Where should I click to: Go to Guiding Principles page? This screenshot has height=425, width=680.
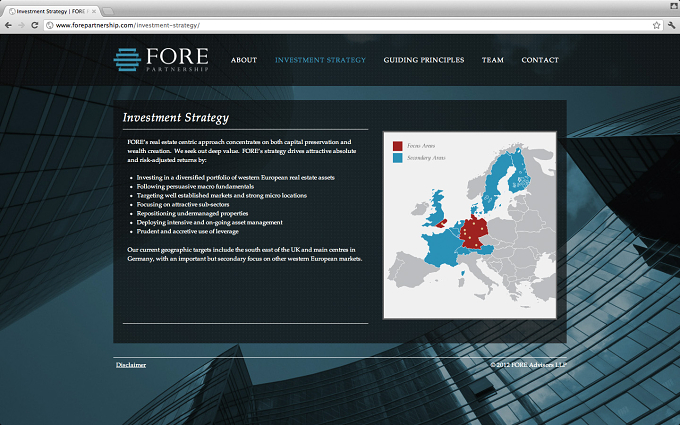click(424, 60)
